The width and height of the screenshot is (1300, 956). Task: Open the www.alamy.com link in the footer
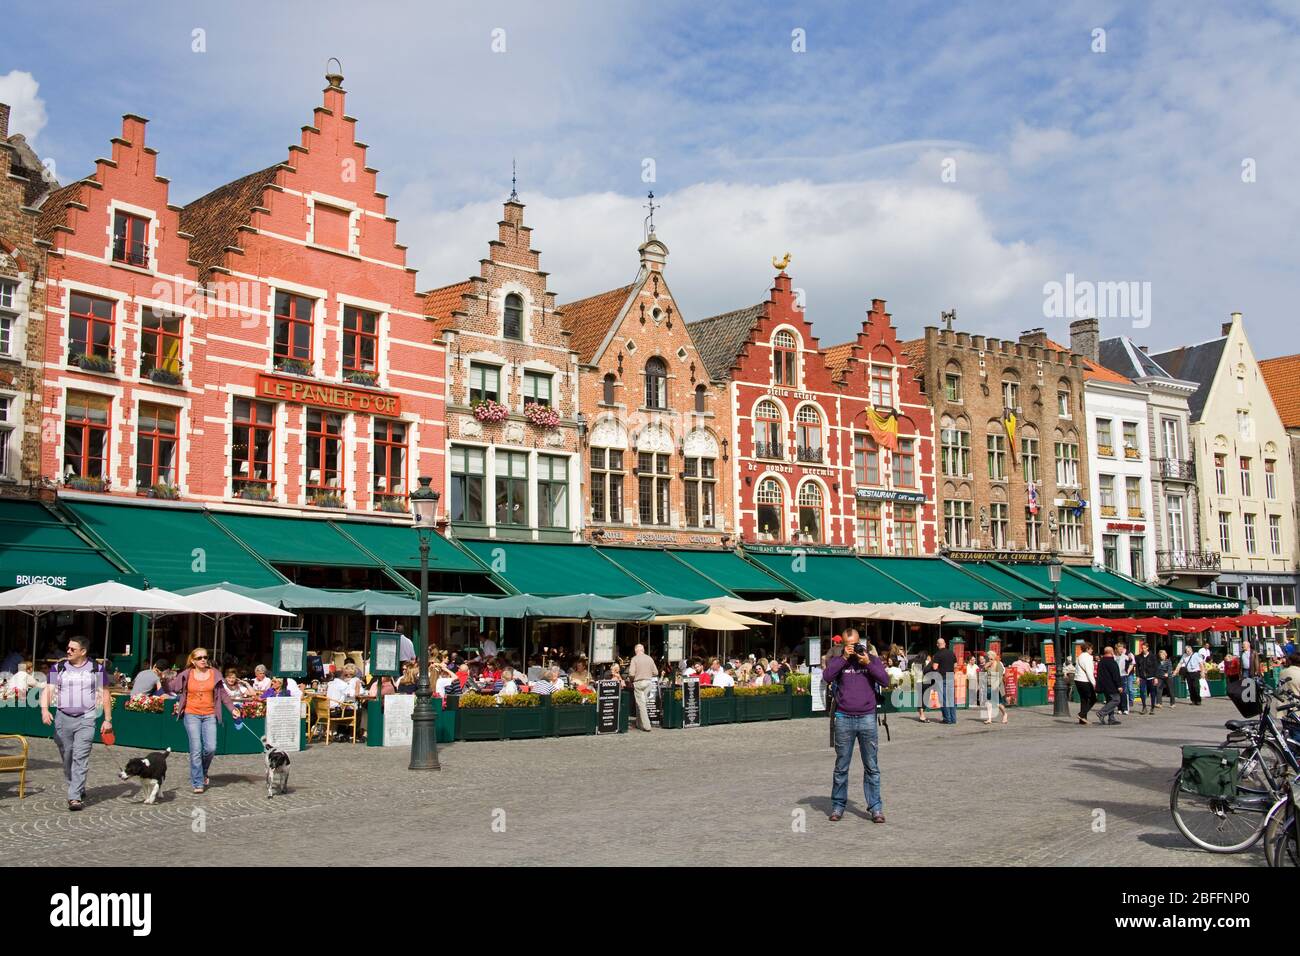(1184, 925)
